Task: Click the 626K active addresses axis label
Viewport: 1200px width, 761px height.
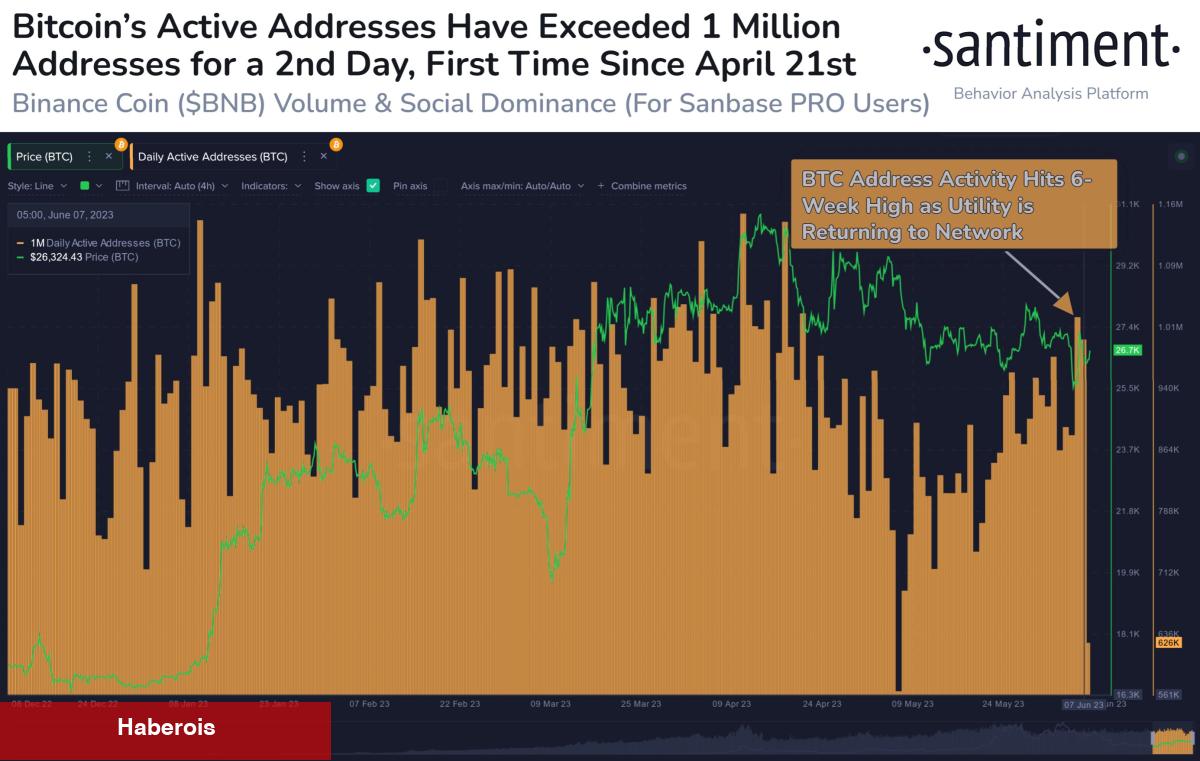Action: click(1169, 643)
